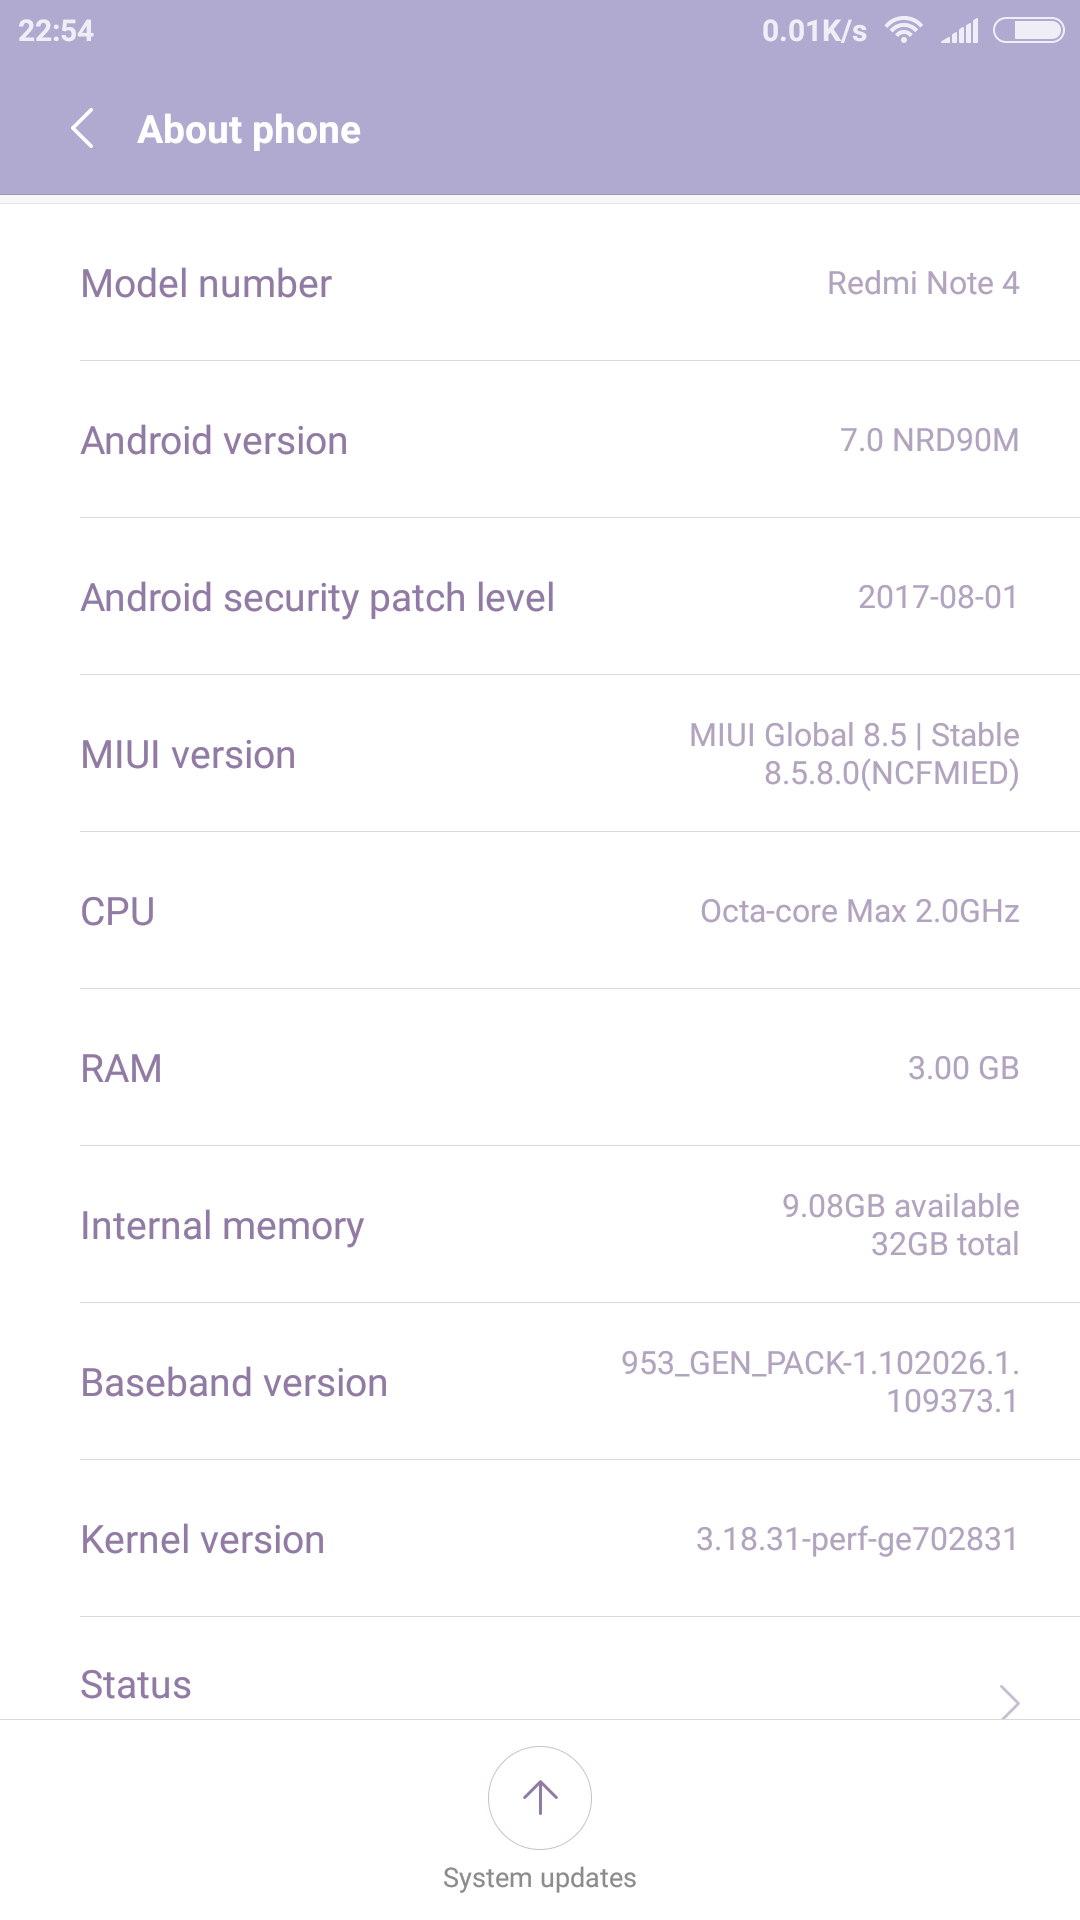Tap the network speed indicator

(x=814, y=31)
